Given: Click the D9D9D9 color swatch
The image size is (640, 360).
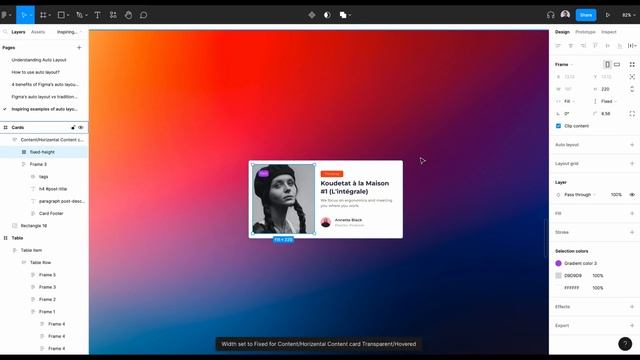Looking at the screenshot, I should (558, 276).
